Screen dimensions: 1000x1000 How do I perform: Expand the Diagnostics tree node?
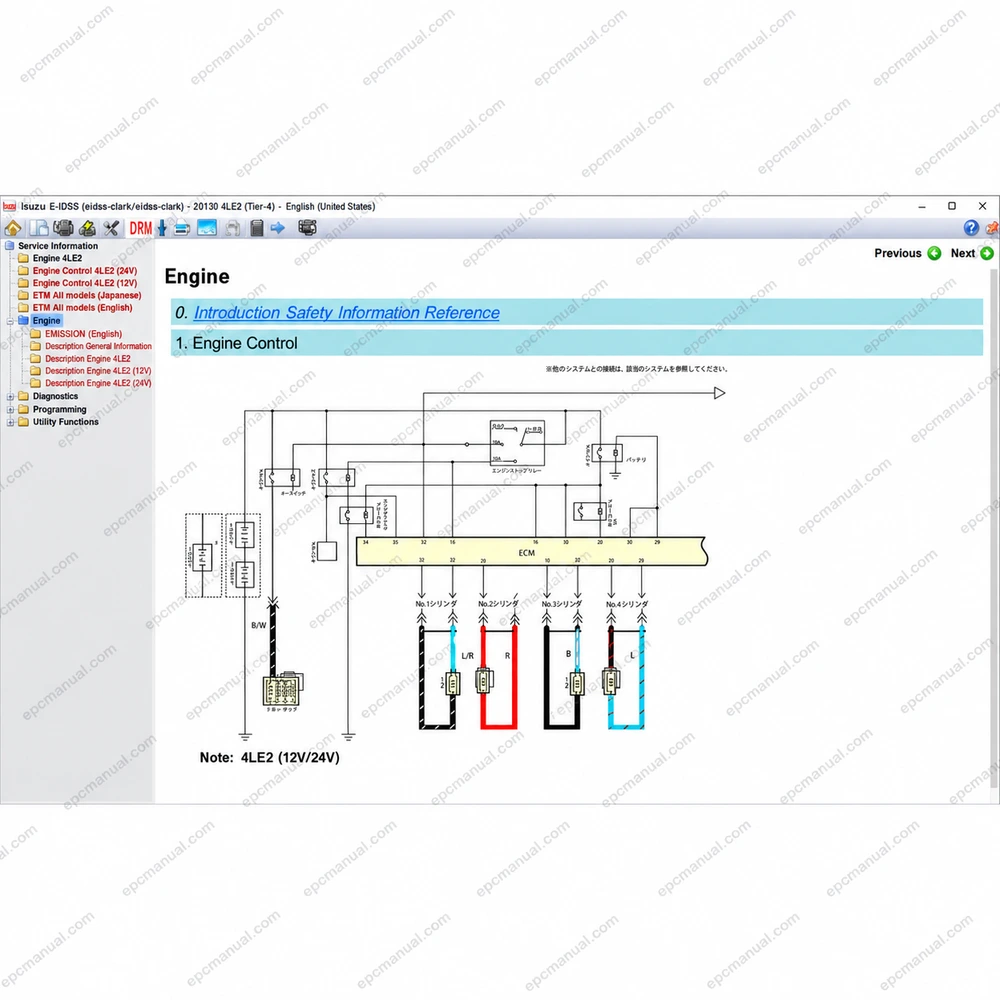(x=10, y=397)
